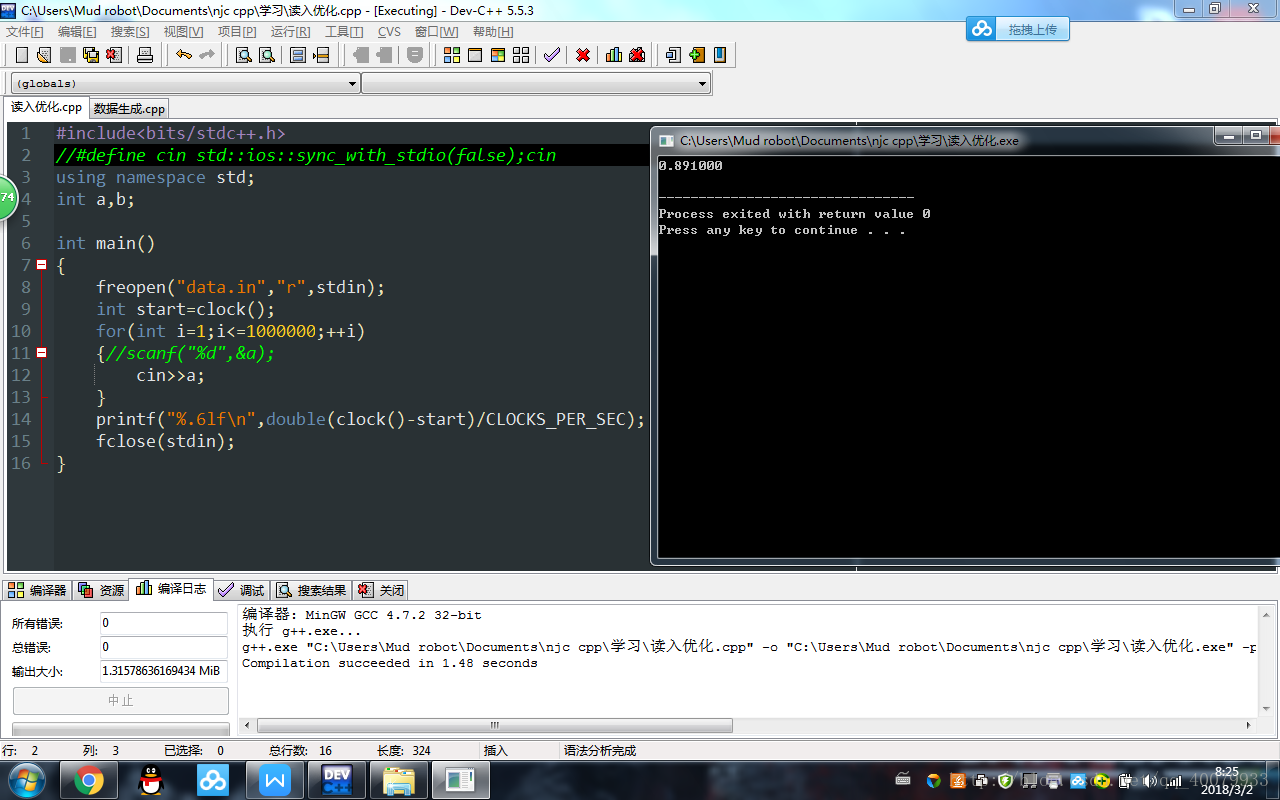Image resolution: width=1280 pixels, height=800 pixels.
Task: Click code line freopen("data.in","r",stdin);
Action: coord(240,287)
